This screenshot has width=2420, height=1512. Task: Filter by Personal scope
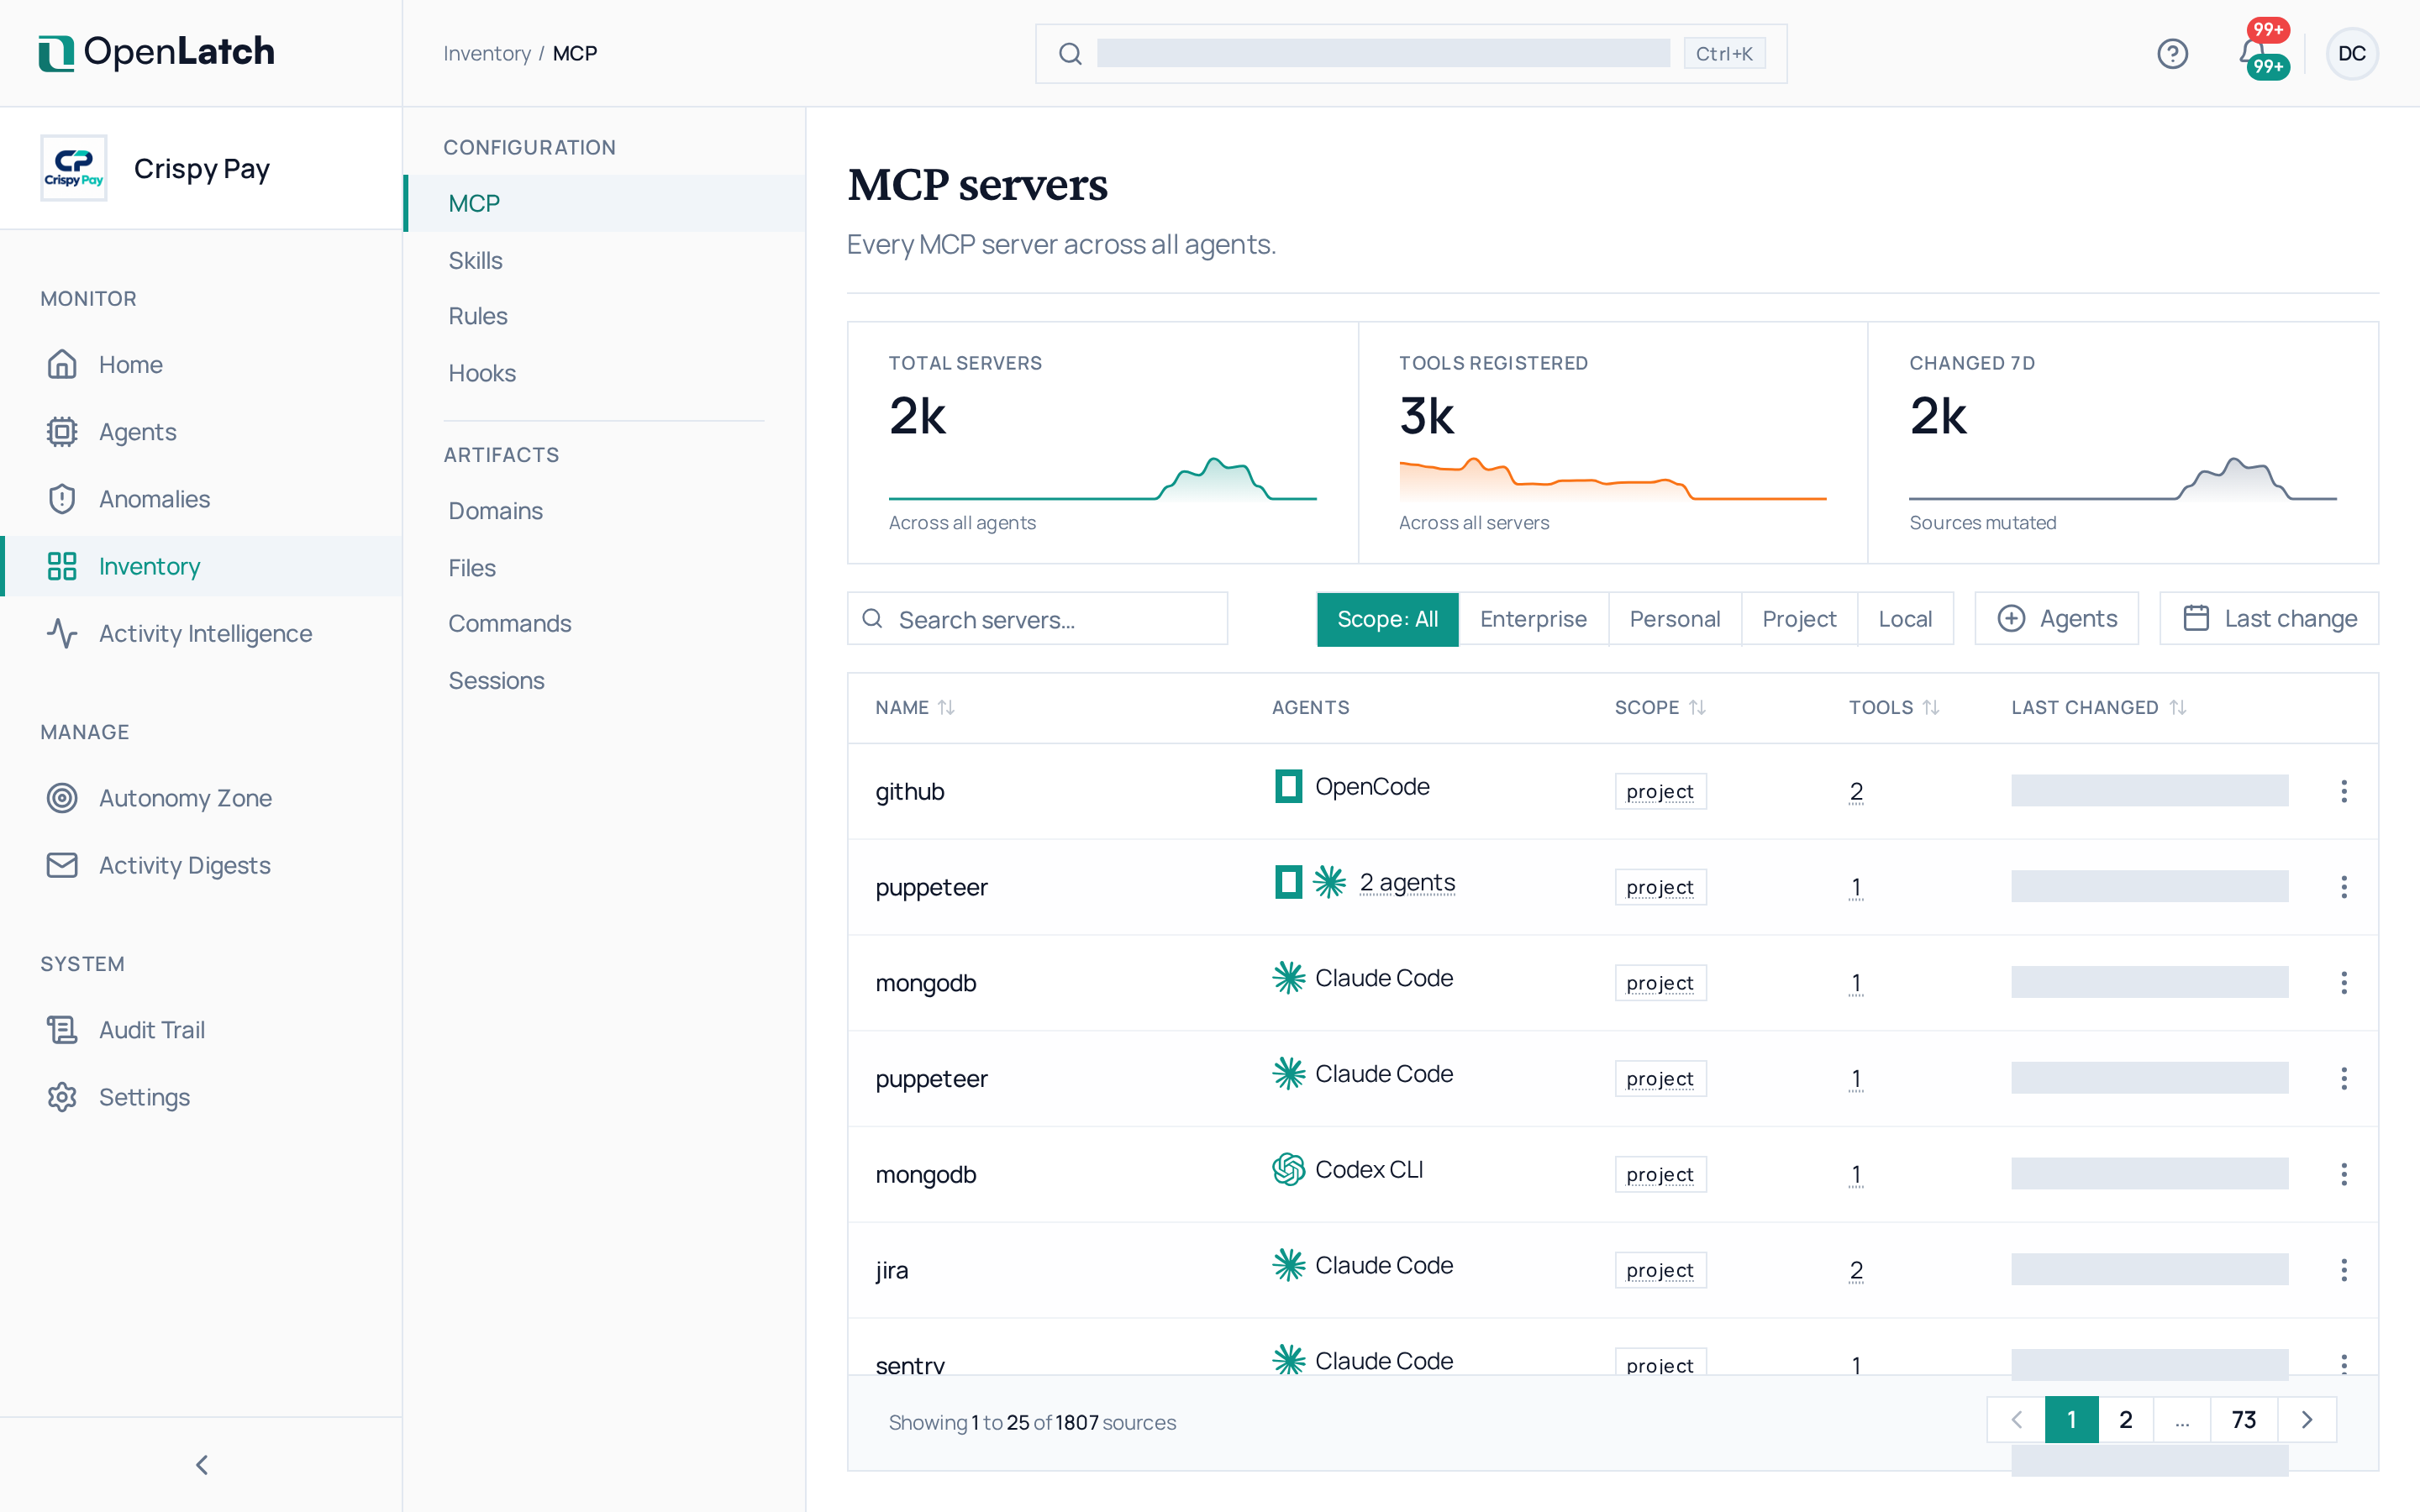click(x=1674, y=619)
